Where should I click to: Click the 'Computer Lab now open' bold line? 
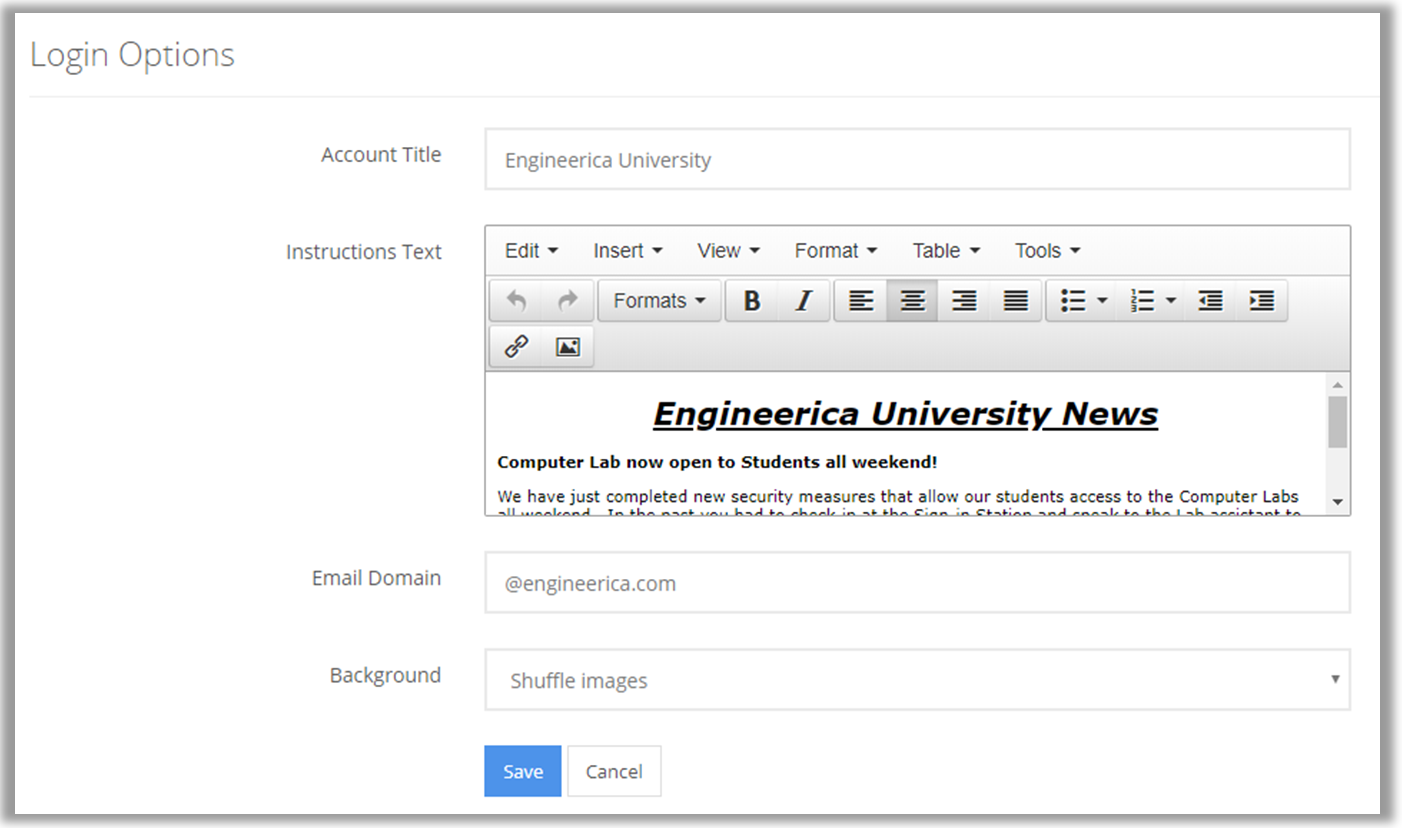(717, 462)
